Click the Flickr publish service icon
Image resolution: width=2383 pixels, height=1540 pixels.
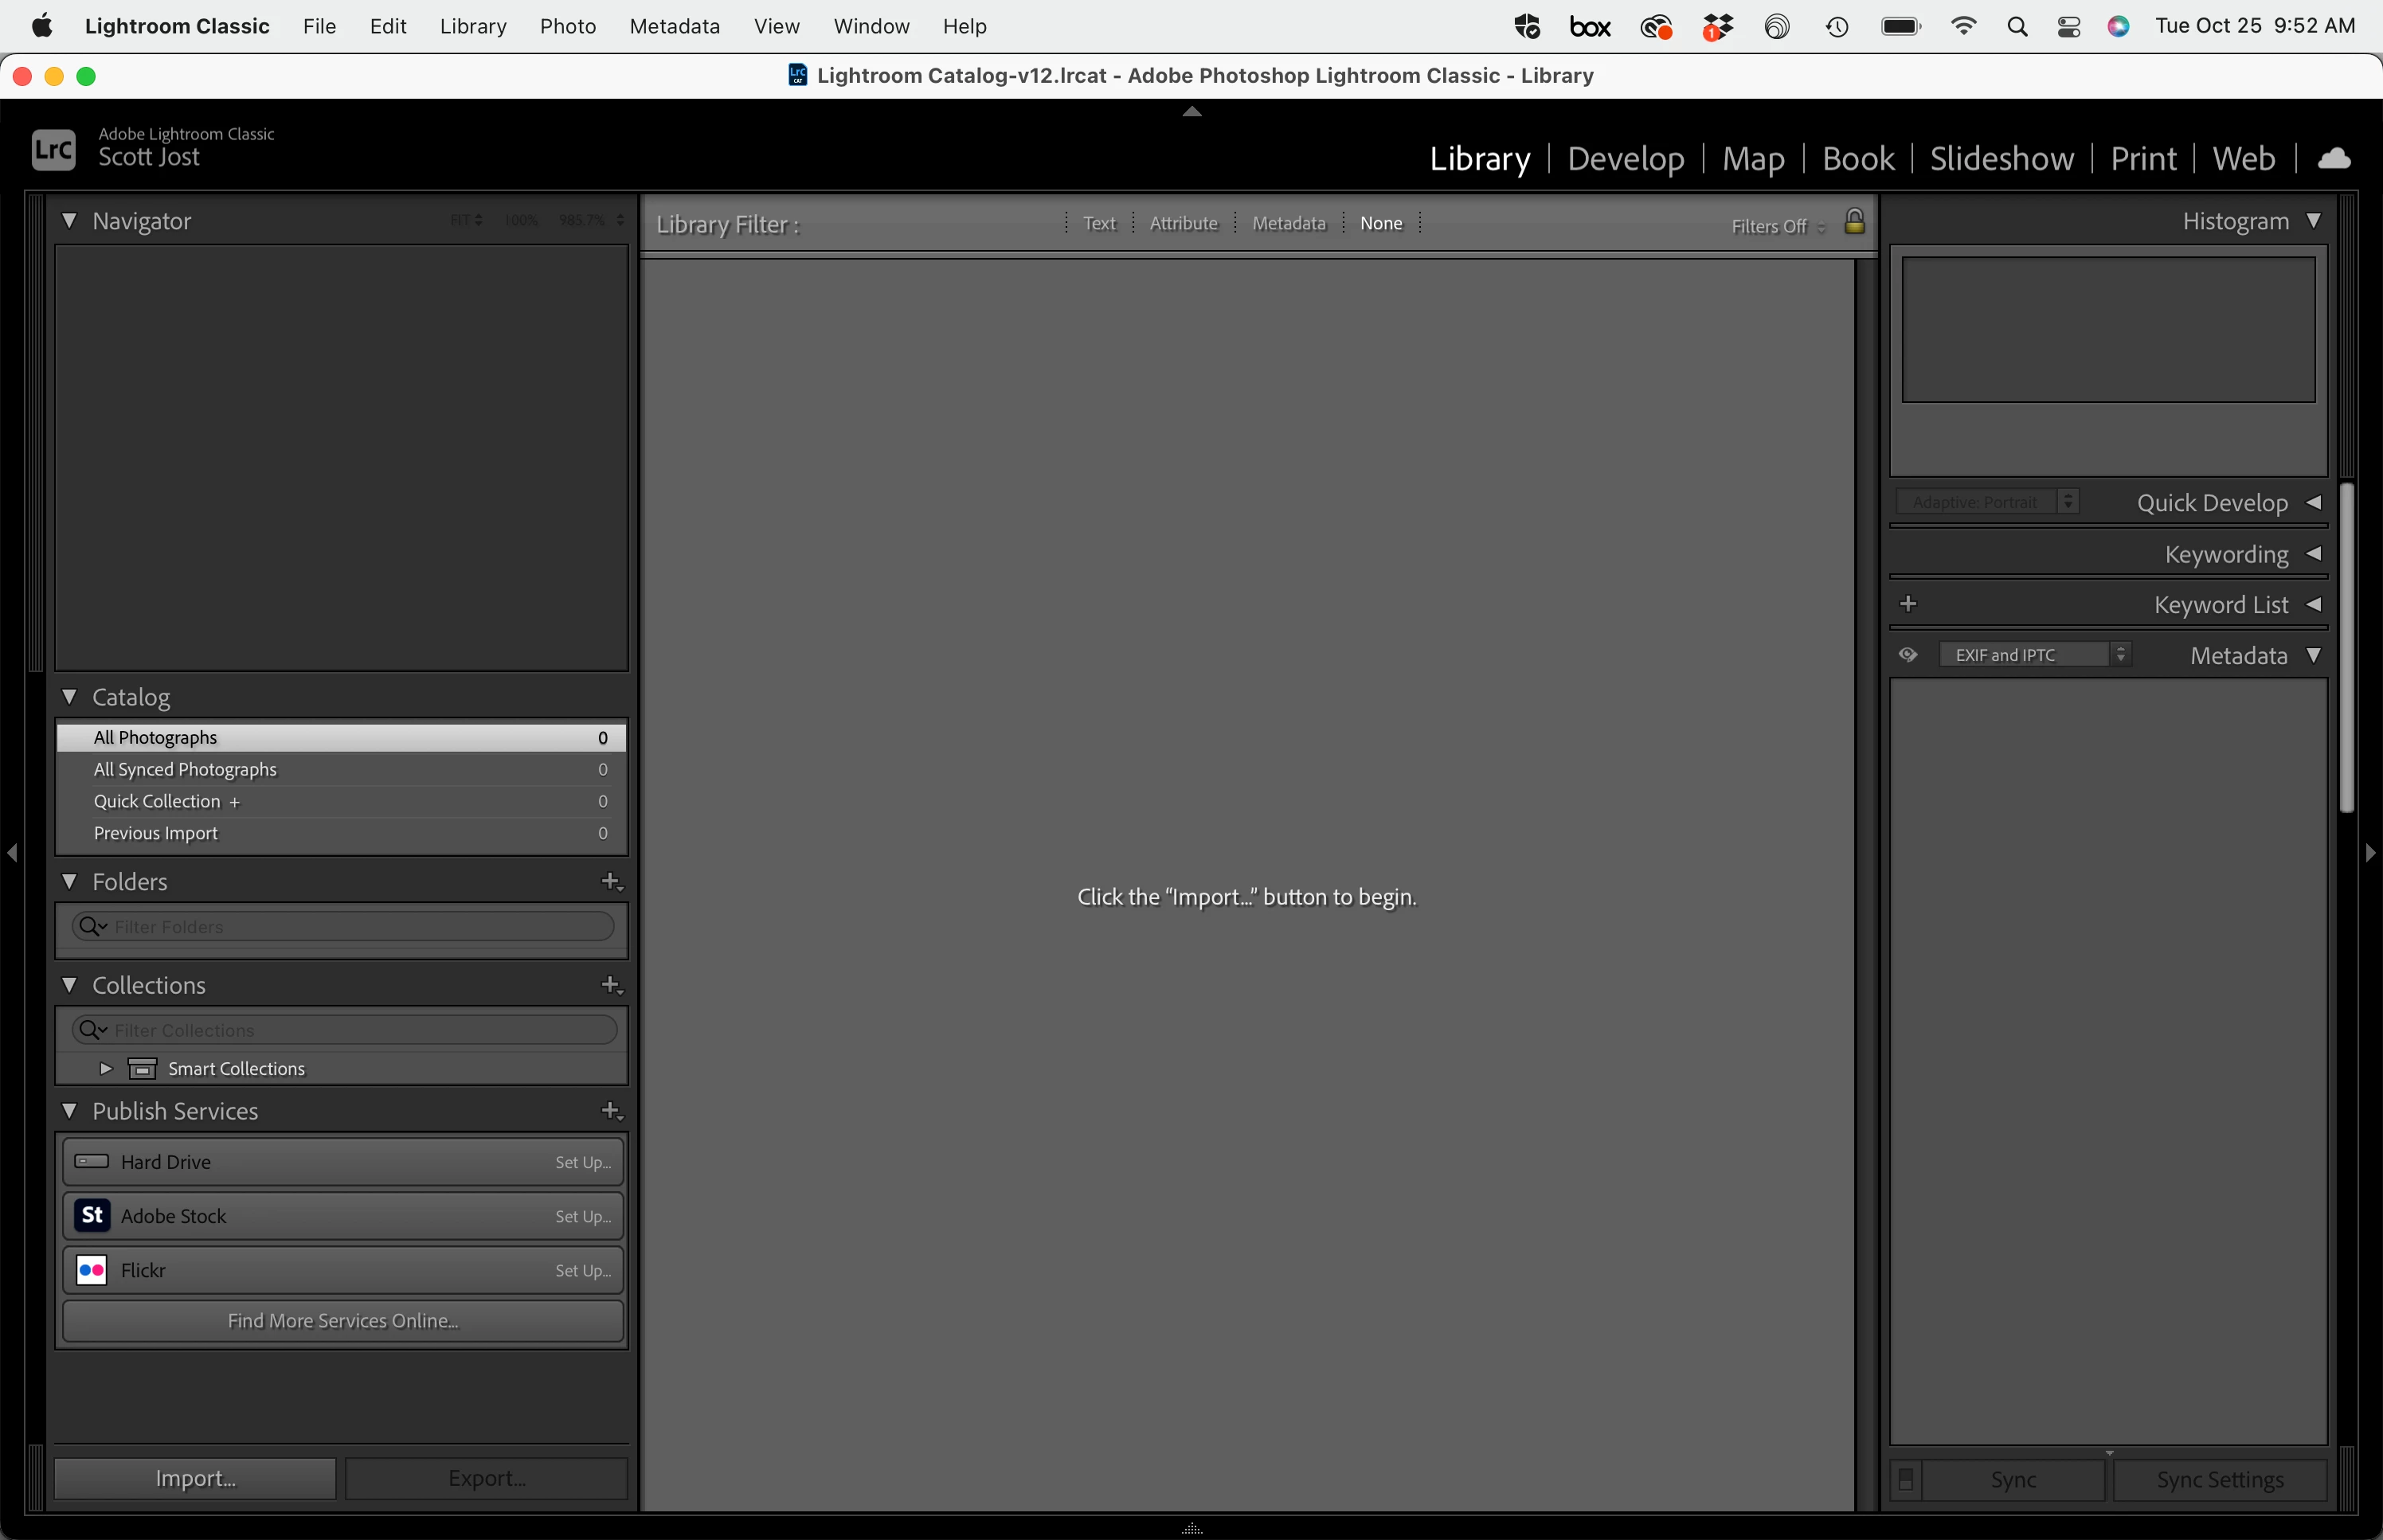(x=92, y=1269)
